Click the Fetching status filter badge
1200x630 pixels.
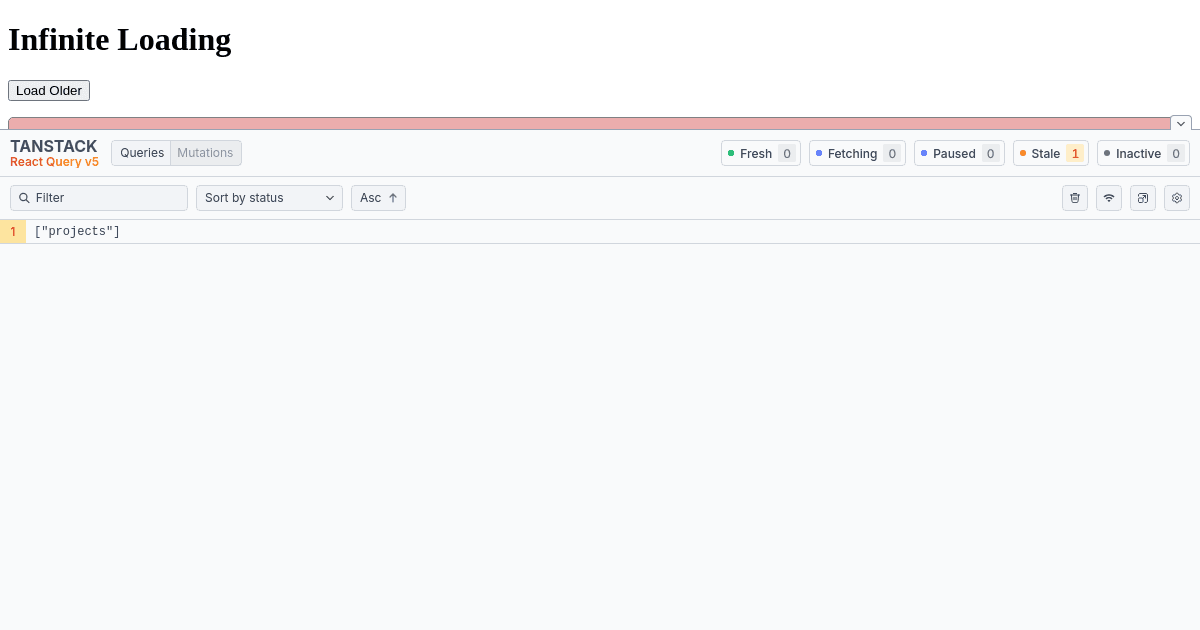(x=857, y=153)
